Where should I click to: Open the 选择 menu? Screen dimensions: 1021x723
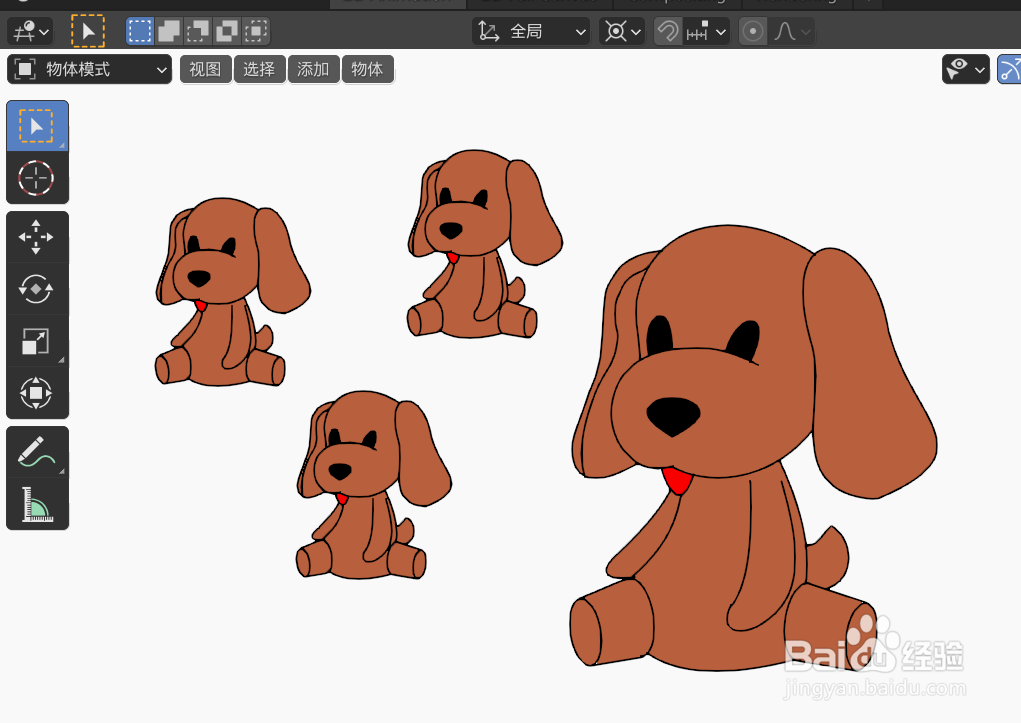coord(260,69)
